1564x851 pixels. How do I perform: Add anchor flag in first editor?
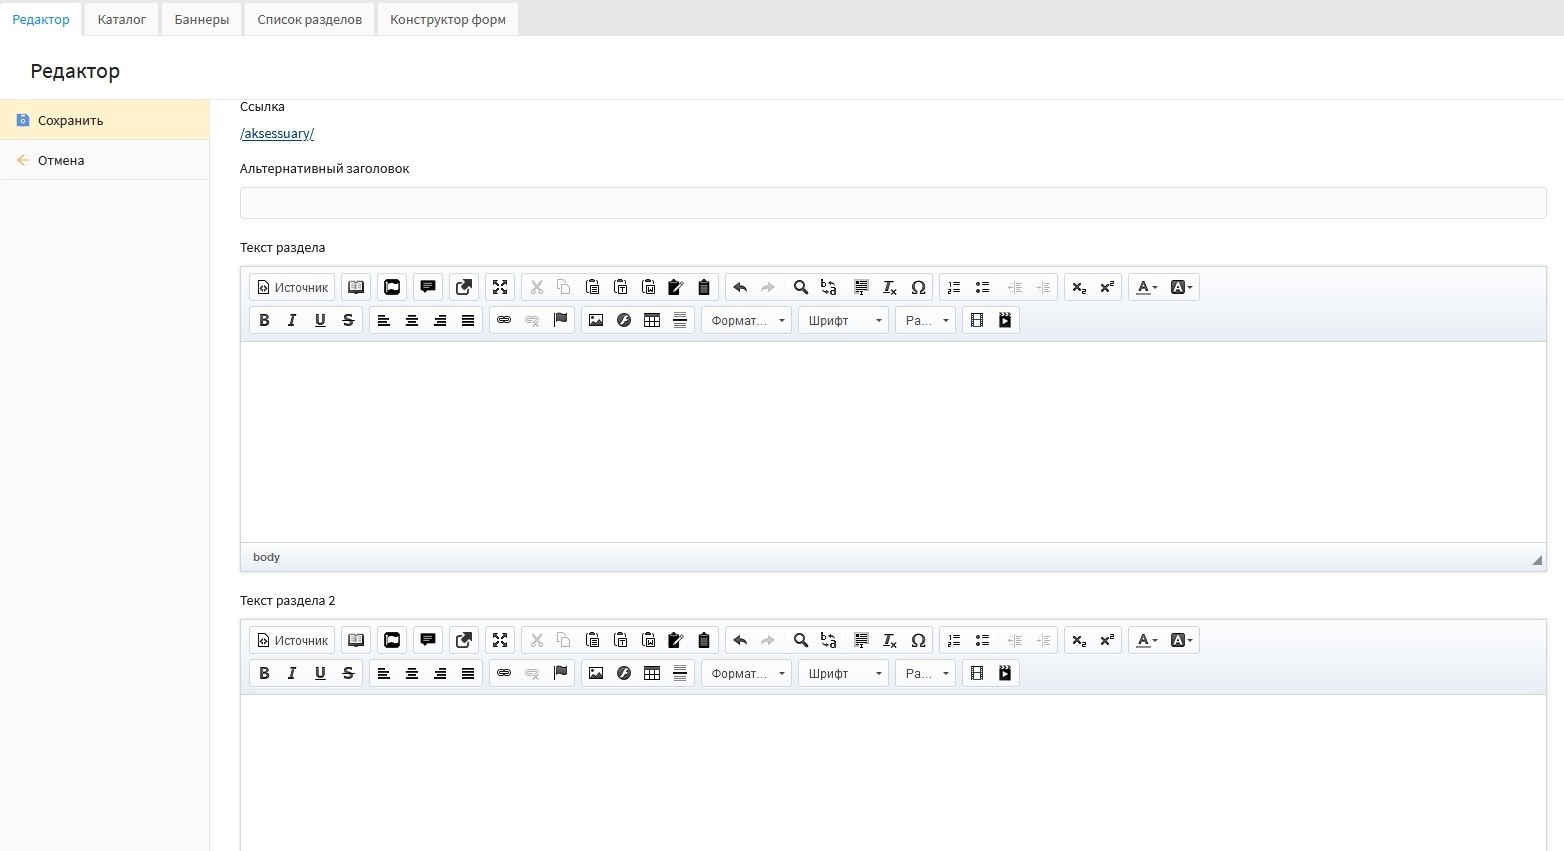(x=560, y=320)
